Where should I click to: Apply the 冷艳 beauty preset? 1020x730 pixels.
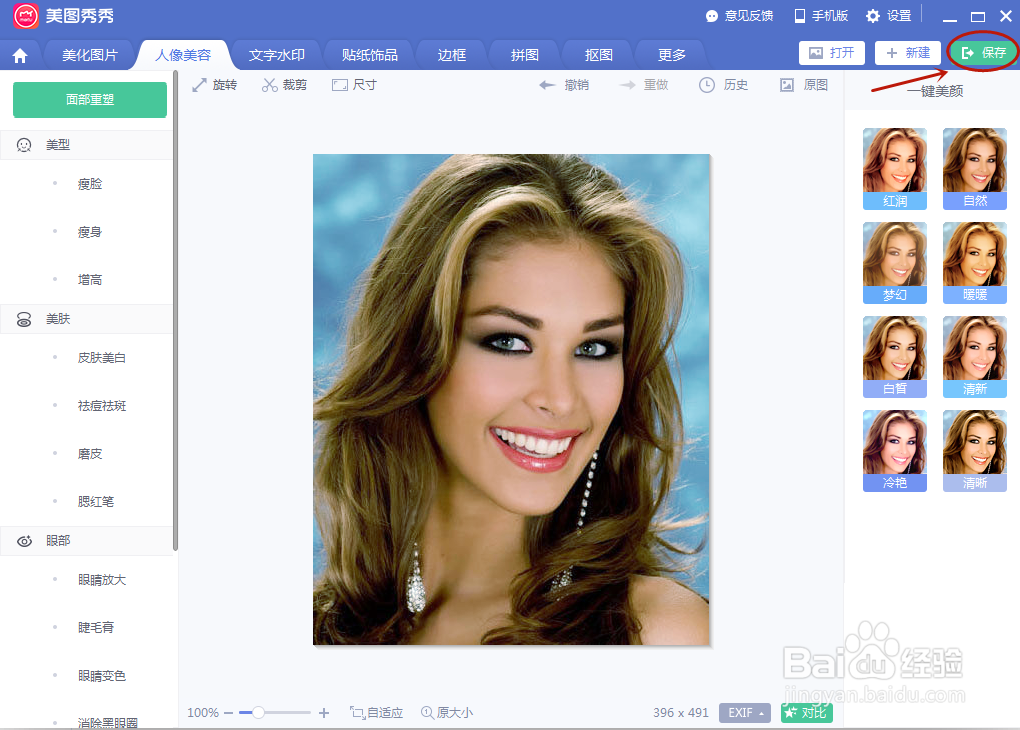coord(894,450)
